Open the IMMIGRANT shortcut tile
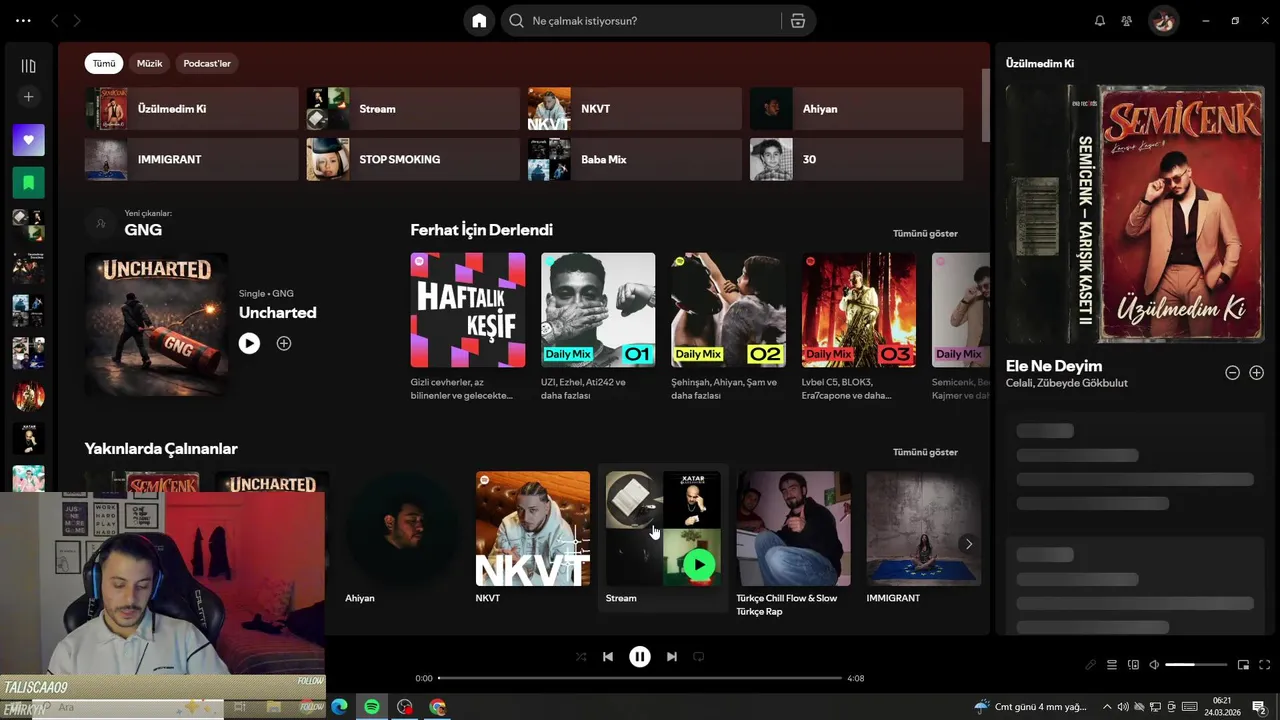The image size is (1280, 720). pyautogui.click(x=191, y=159)
